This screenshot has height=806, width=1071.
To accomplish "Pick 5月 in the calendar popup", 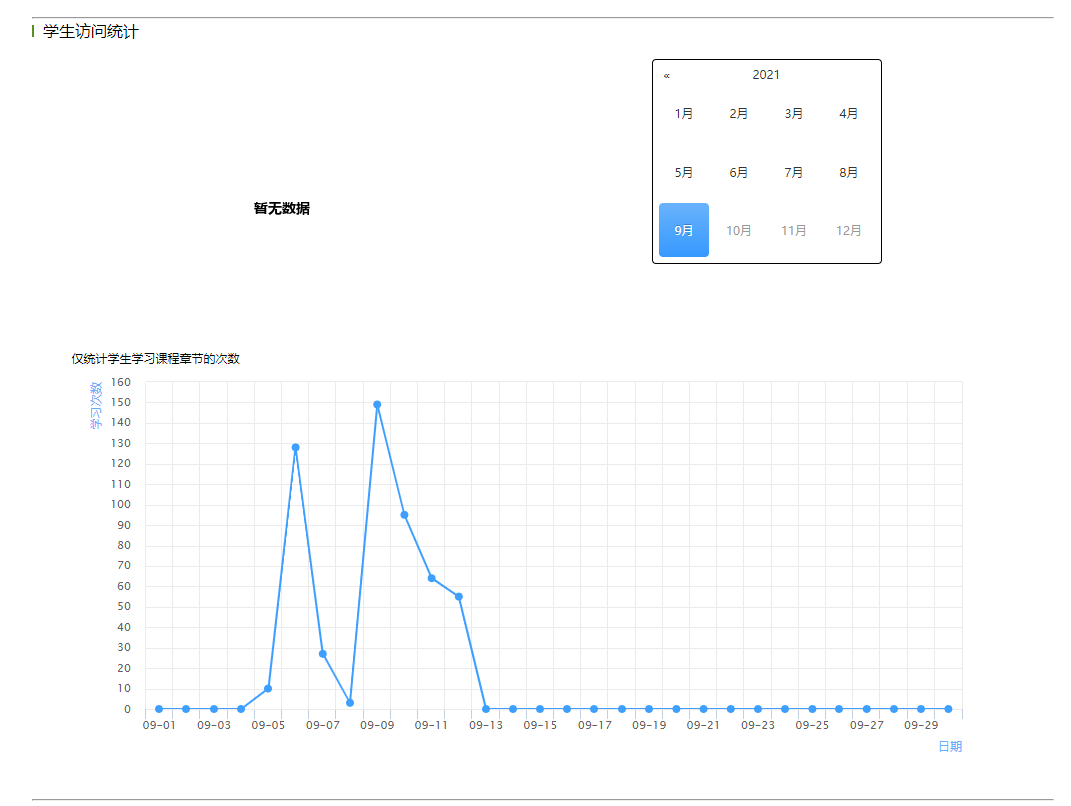I will coord(684,173).
